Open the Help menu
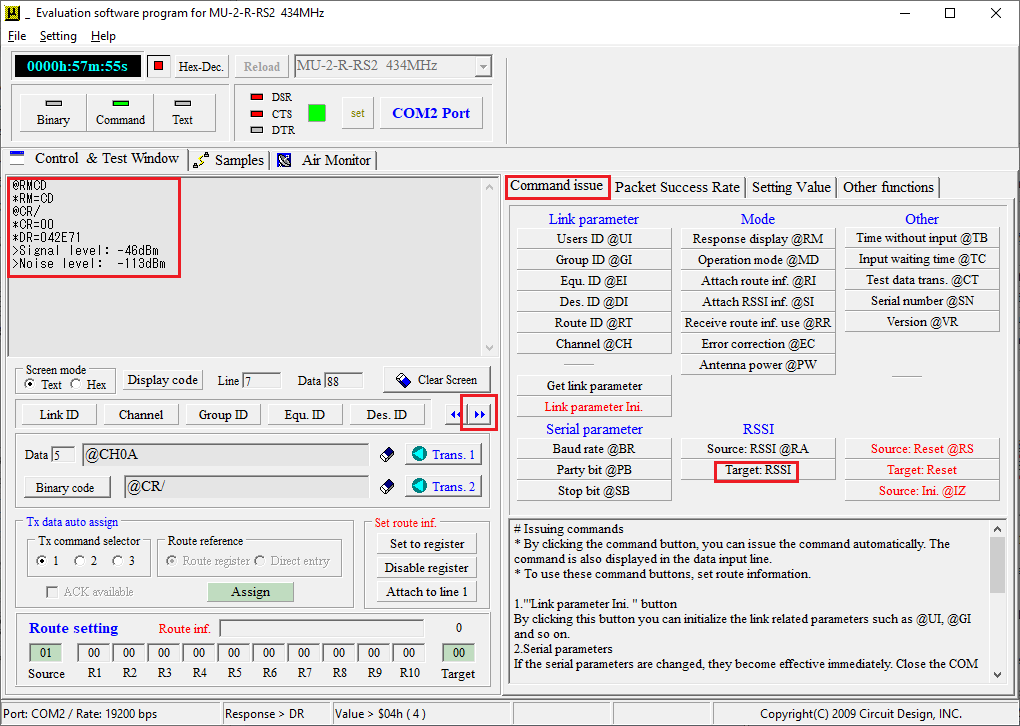1020x726 pixels. pos(103,36)
